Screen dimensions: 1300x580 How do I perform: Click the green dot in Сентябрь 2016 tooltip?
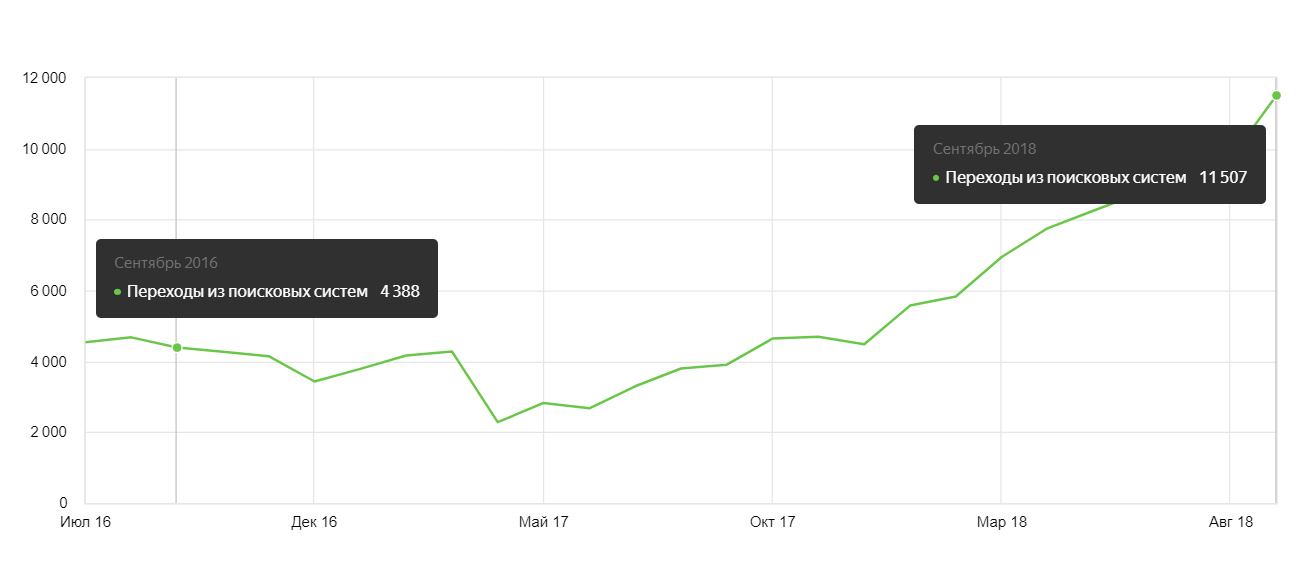[x=118, y=292]
